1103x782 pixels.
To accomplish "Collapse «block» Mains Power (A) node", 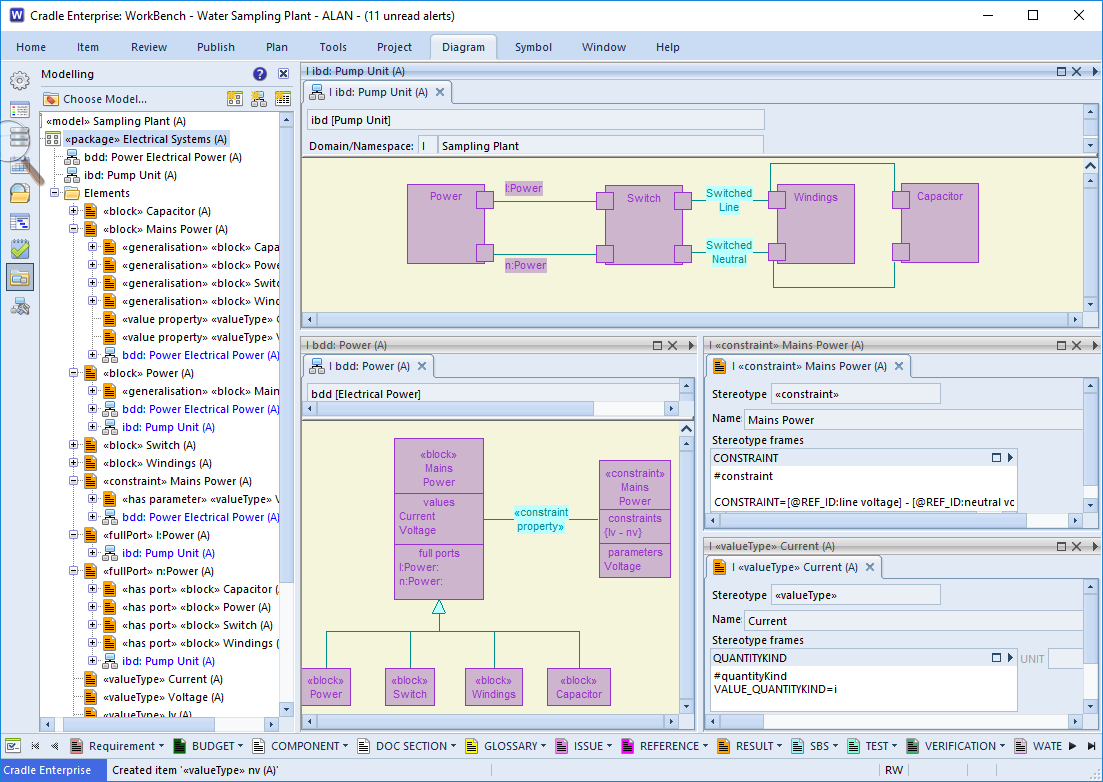I will pos(73,229).
